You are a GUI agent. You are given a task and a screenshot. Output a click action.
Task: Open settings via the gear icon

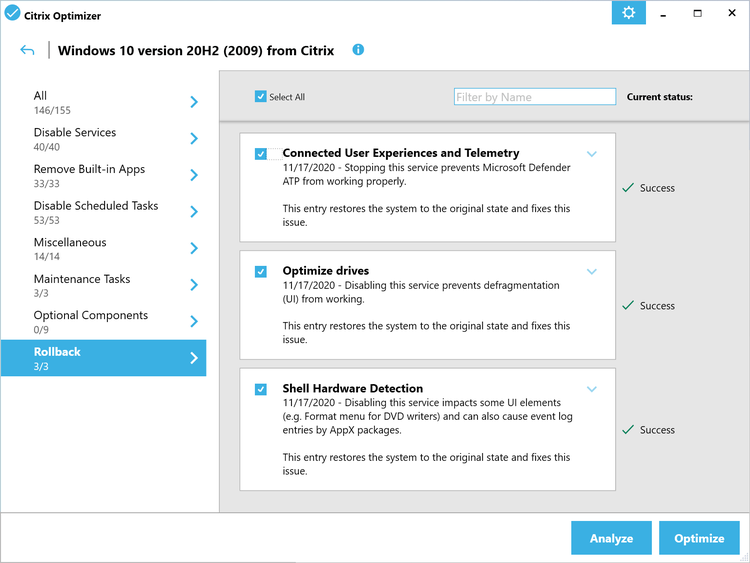(x=629, y=12)
